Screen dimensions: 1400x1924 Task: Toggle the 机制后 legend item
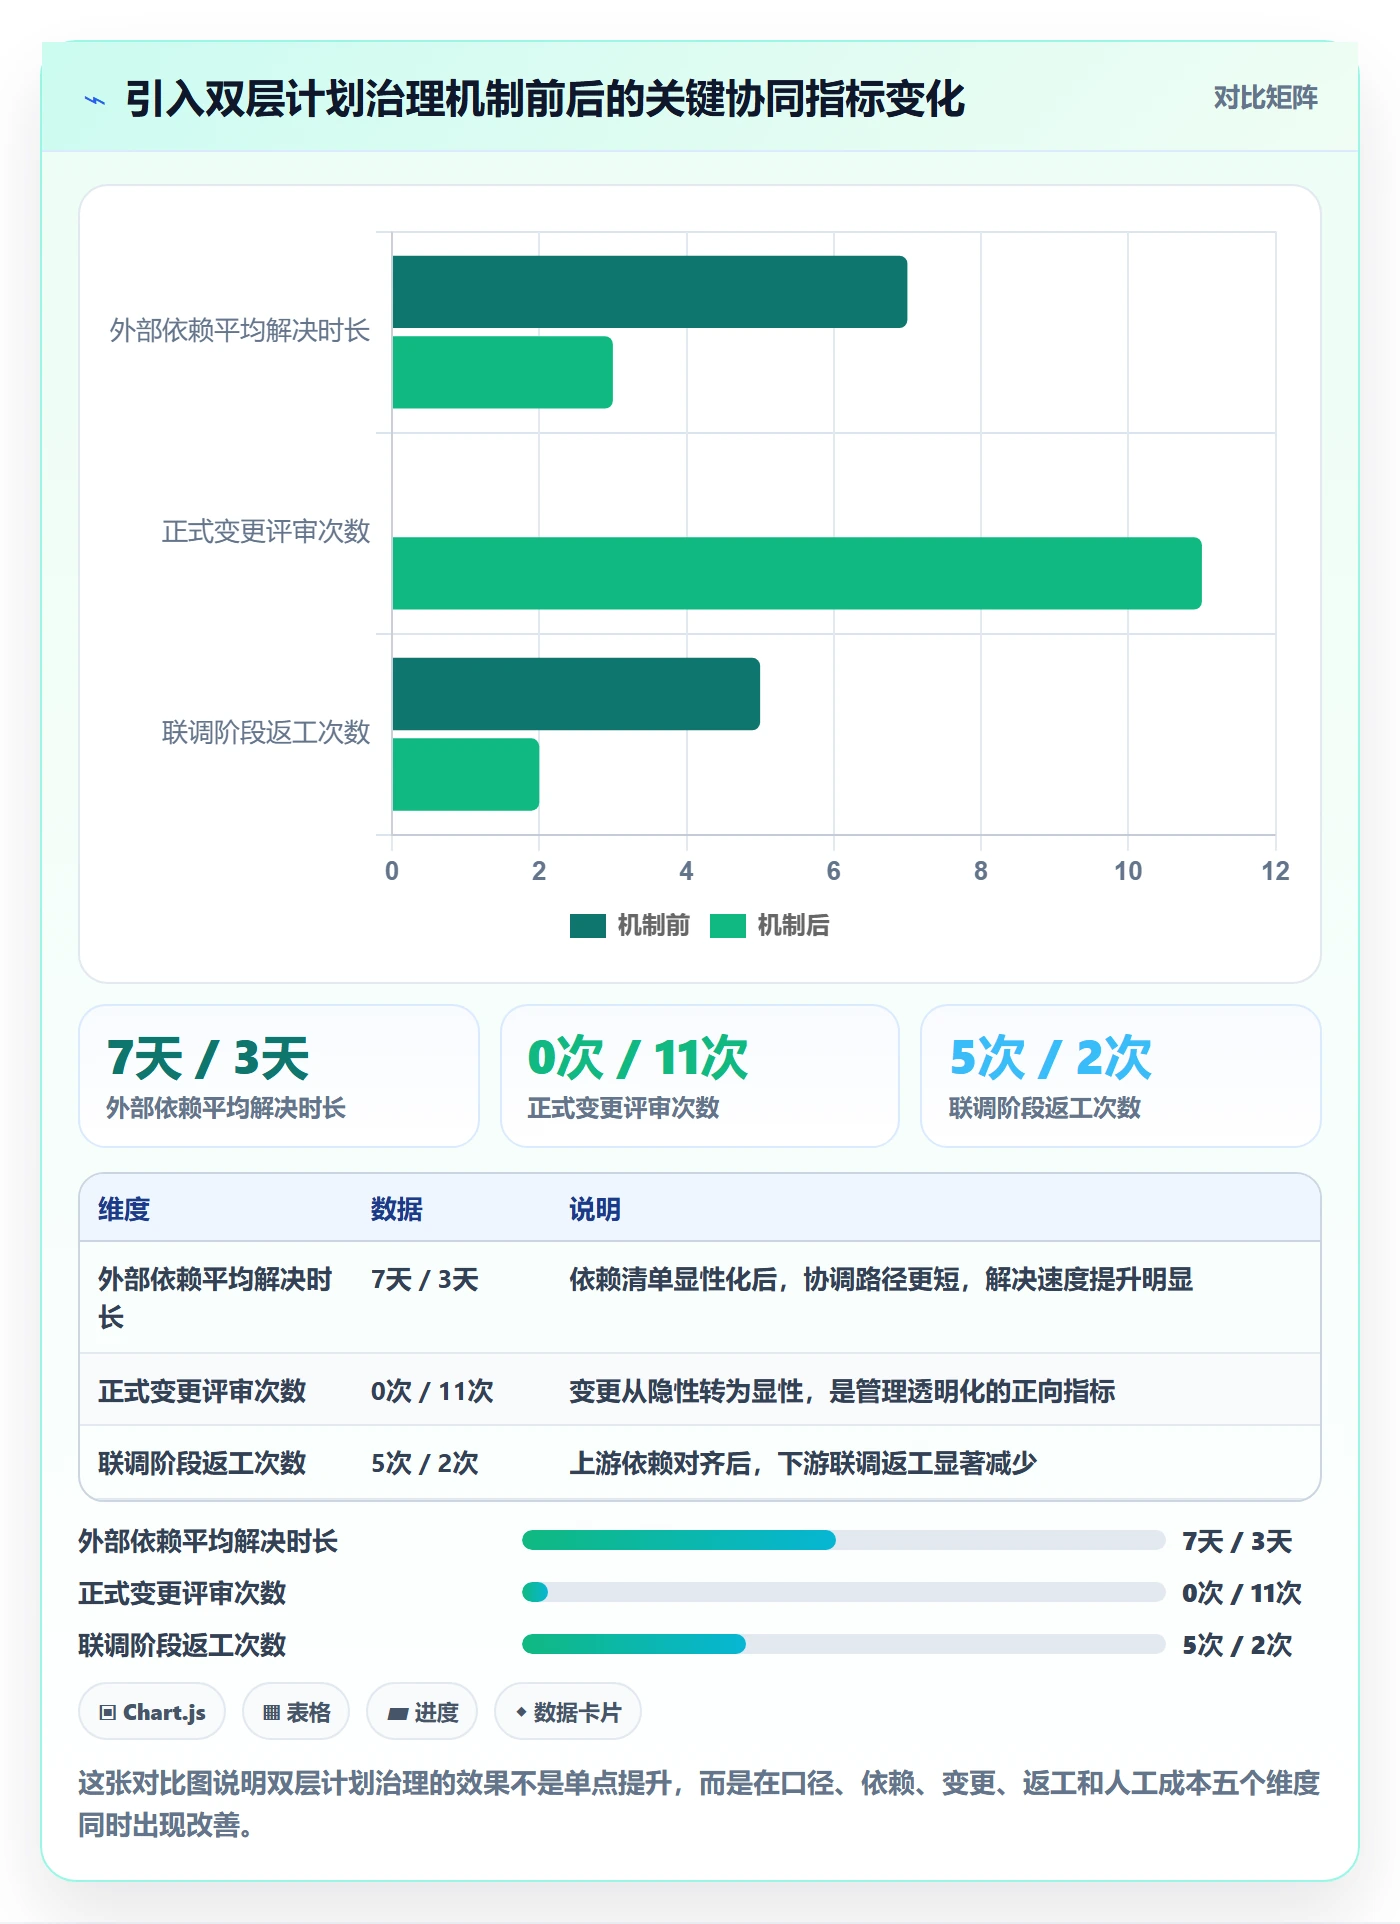point(770,925)
